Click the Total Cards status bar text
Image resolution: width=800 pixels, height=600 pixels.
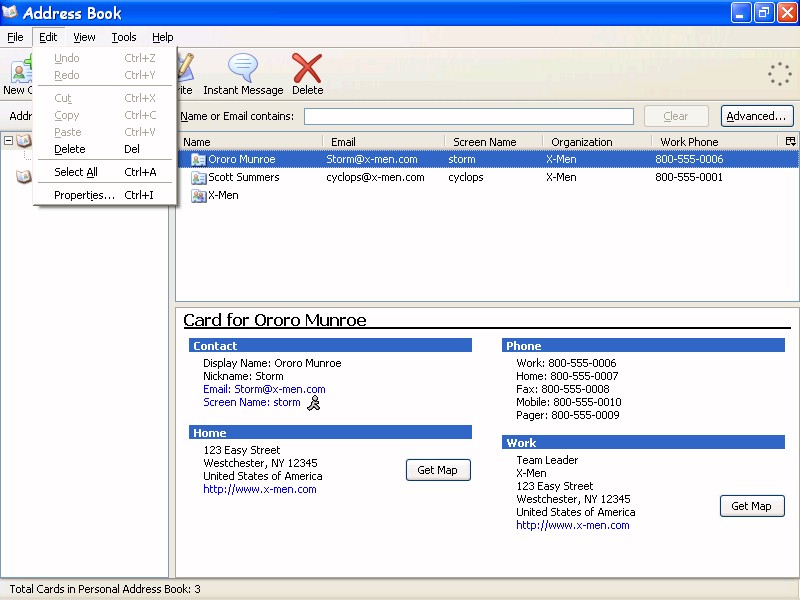pyautogui.click(x=105, y=589)
